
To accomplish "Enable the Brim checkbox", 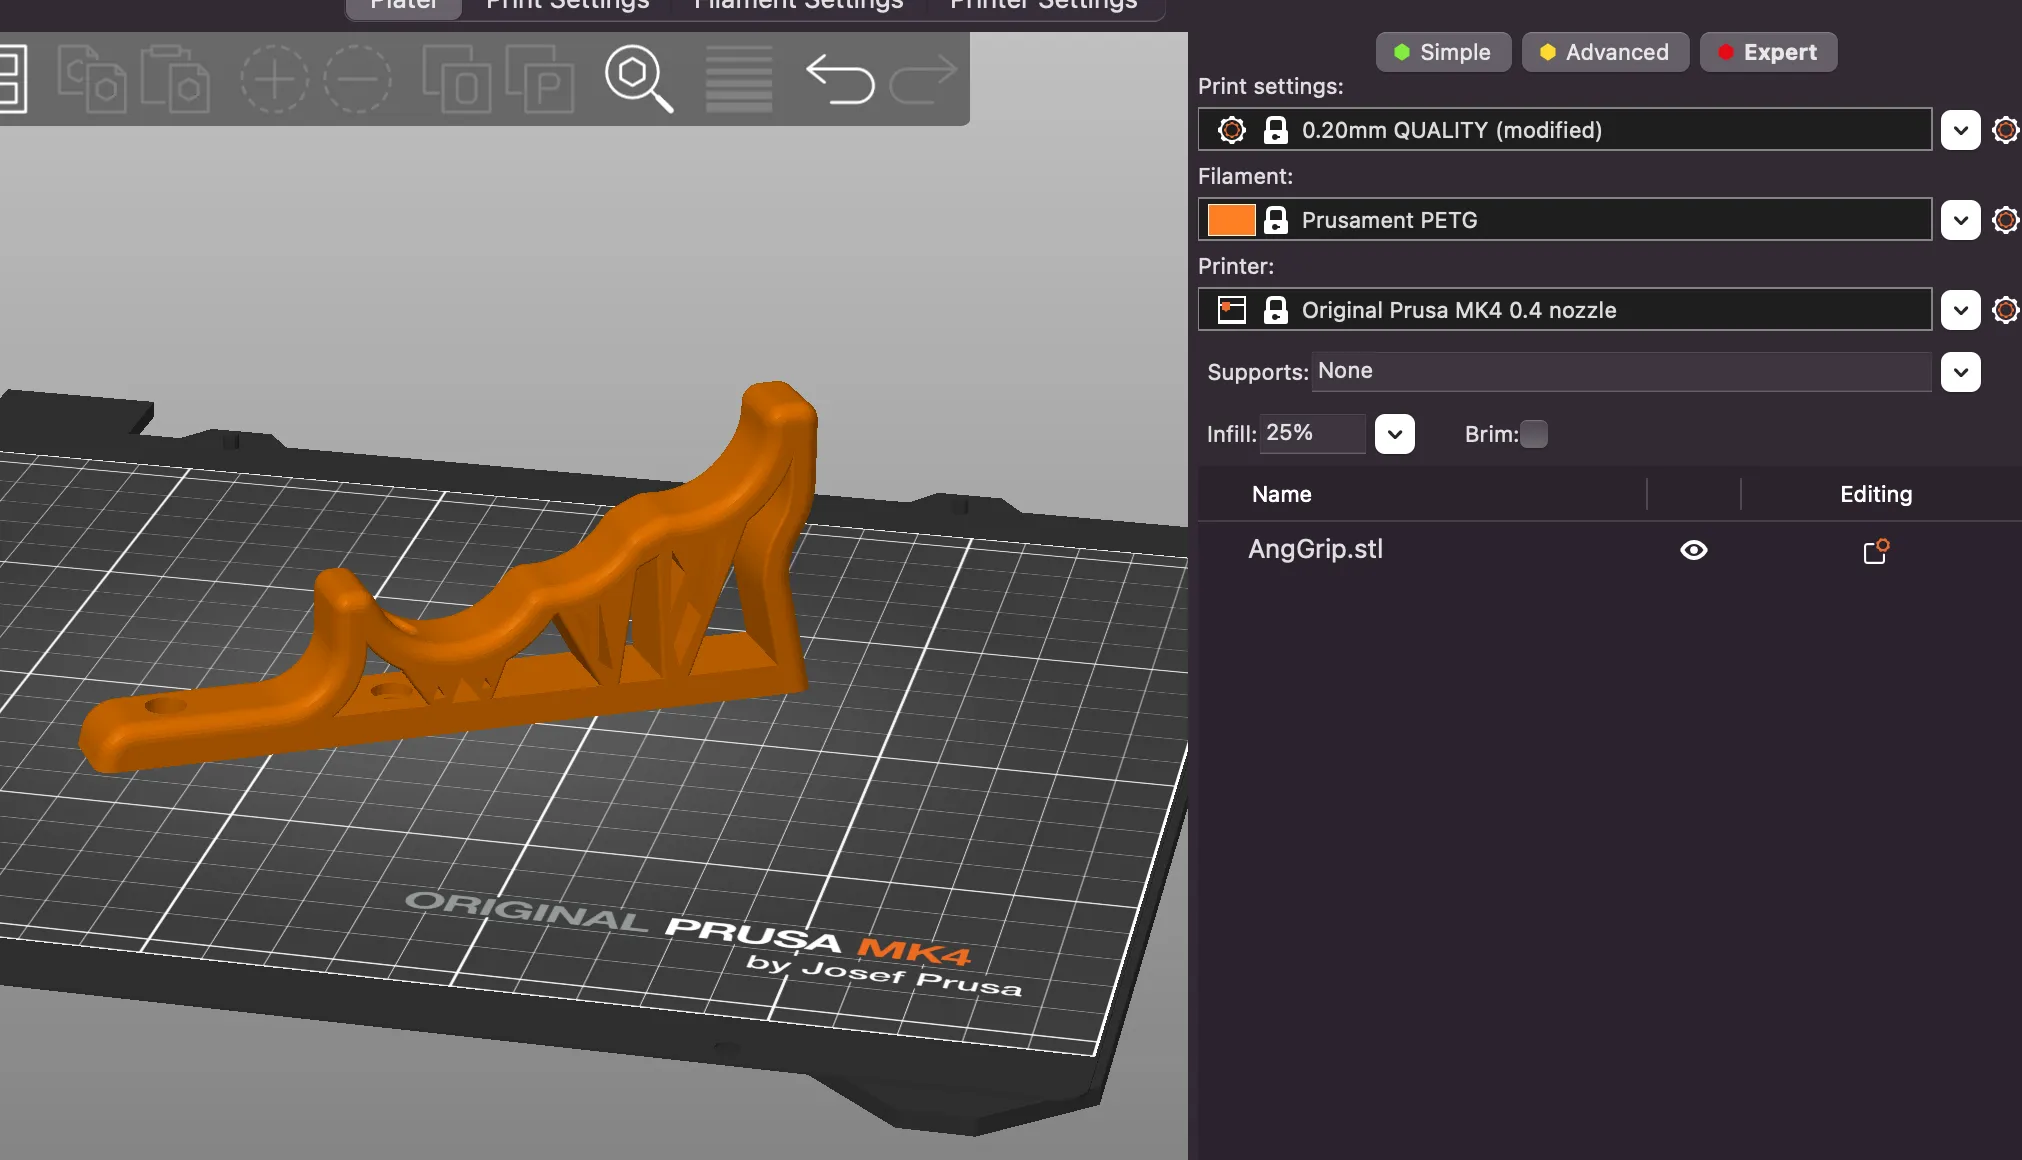I will (1533, 434).
